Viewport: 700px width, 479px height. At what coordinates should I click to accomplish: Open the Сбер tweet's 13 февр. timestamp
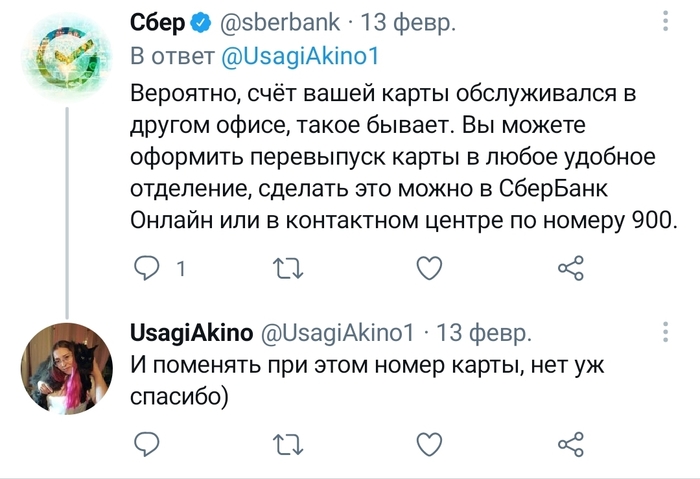[408, 22]
